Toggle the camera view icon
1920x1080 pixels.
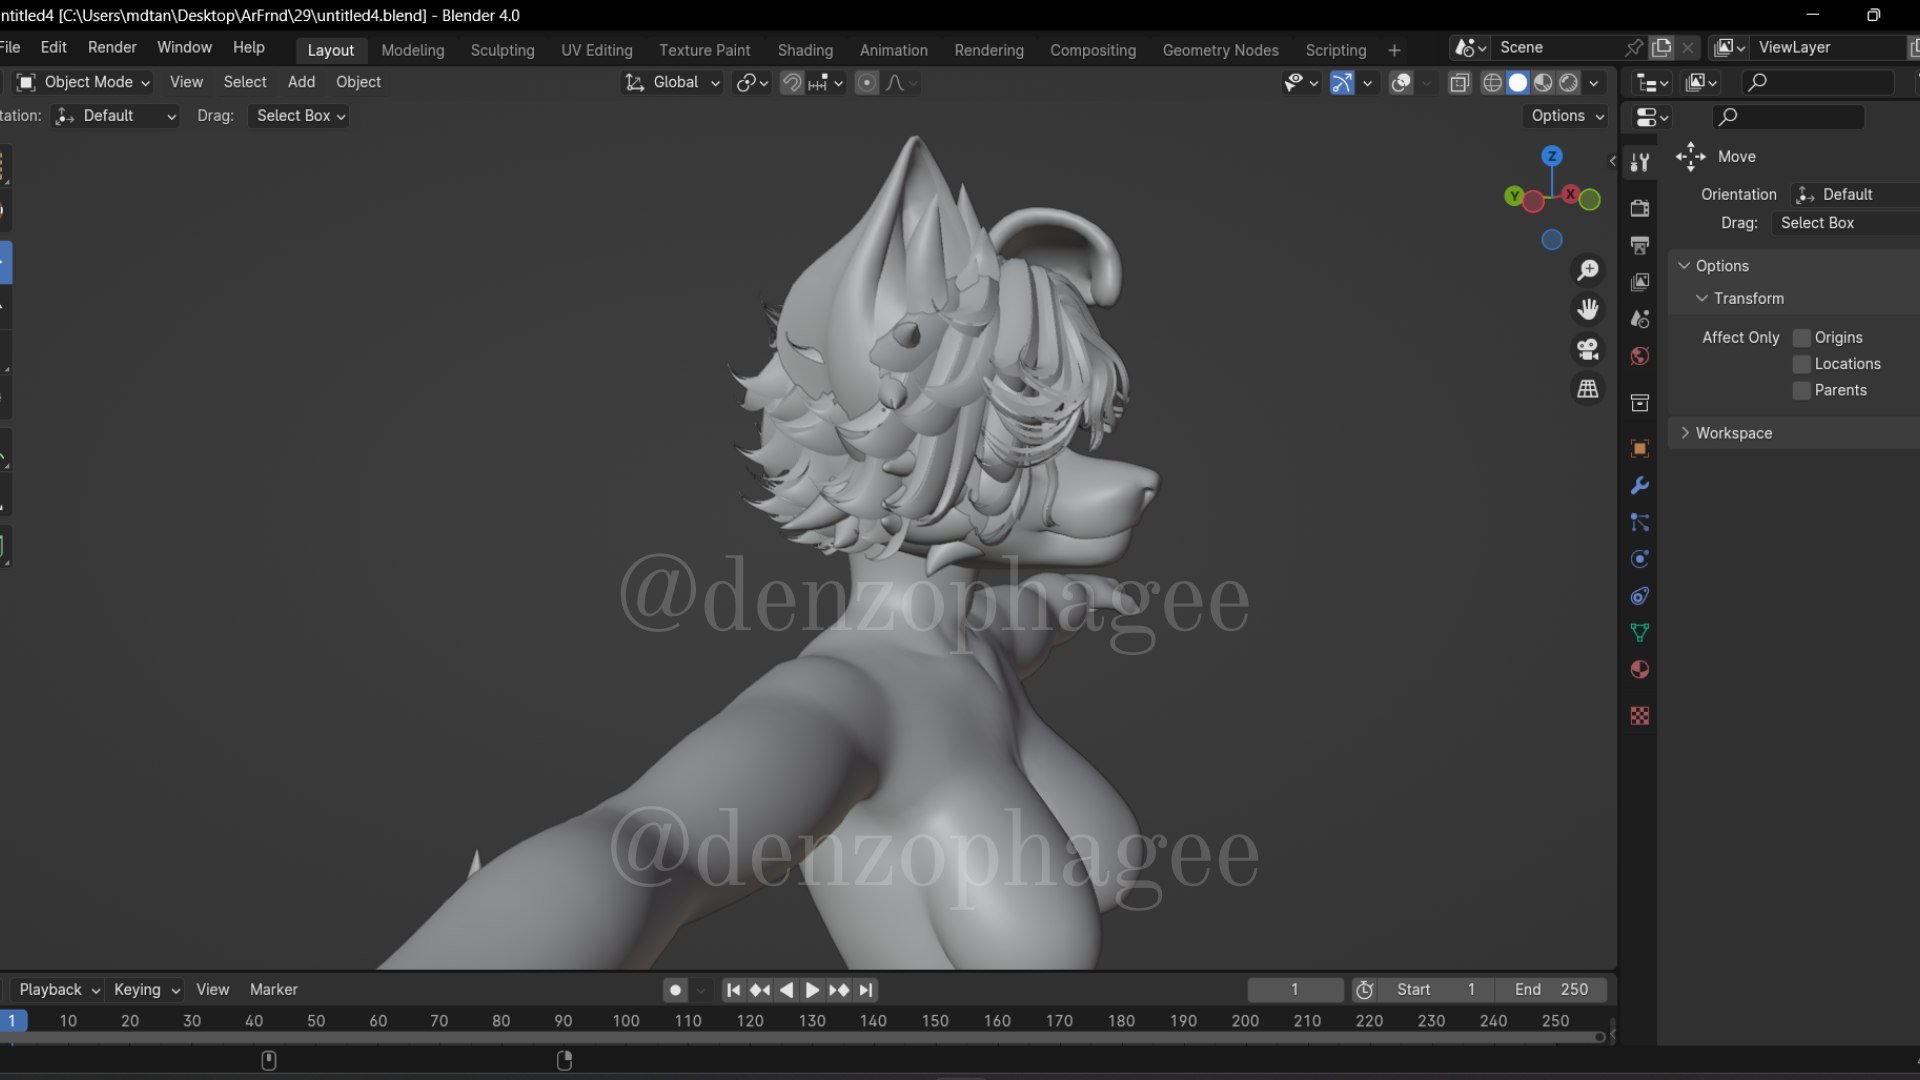[1588, 349]
